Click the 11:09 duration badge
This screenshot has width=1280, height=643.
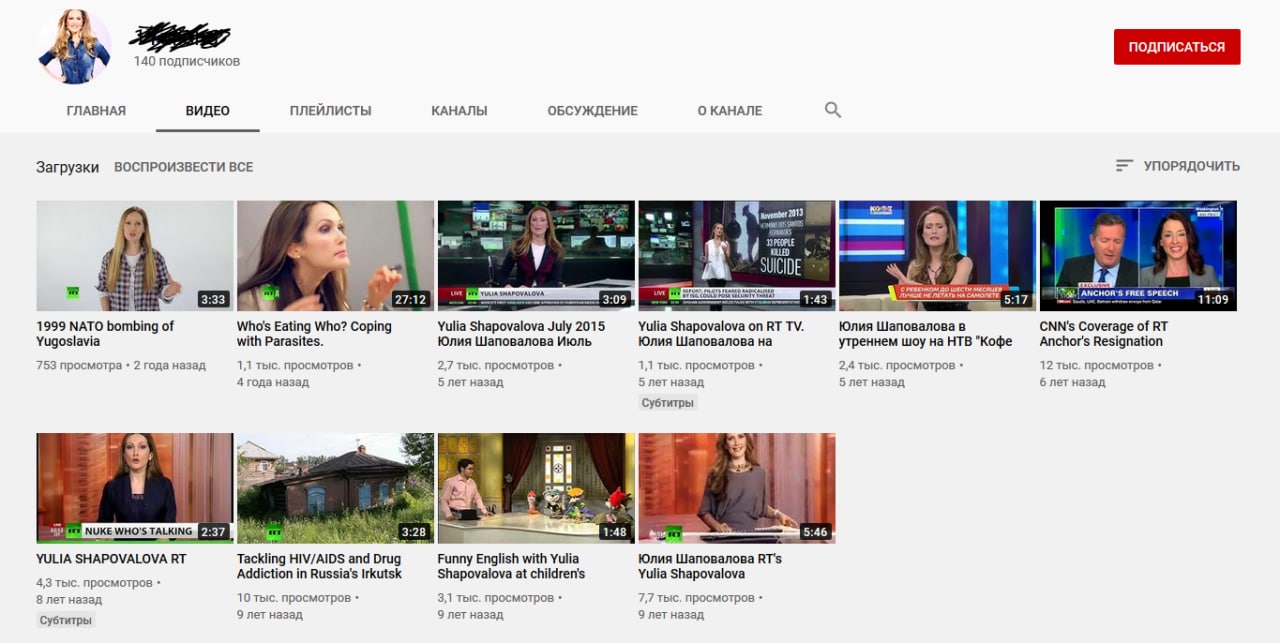coord(1214,299)
